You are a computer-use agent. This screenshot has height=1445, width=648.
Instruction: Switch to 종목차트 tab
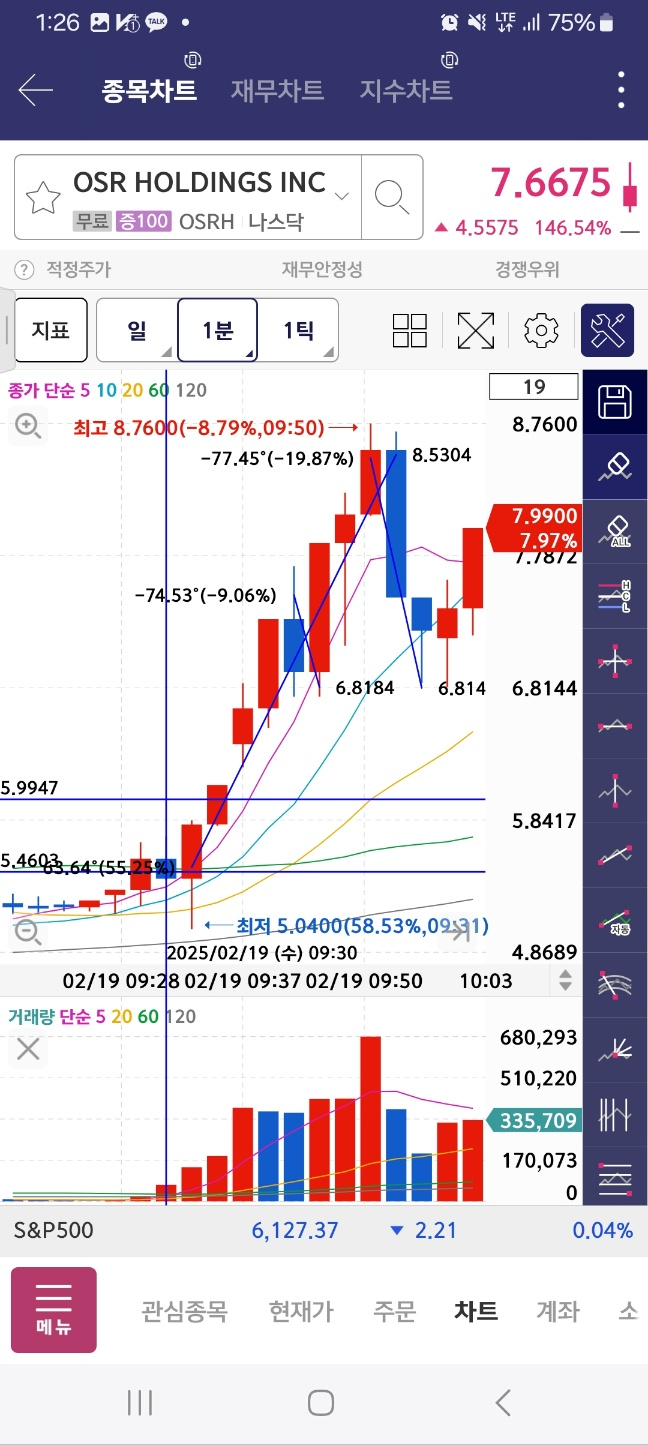[149, 91]
